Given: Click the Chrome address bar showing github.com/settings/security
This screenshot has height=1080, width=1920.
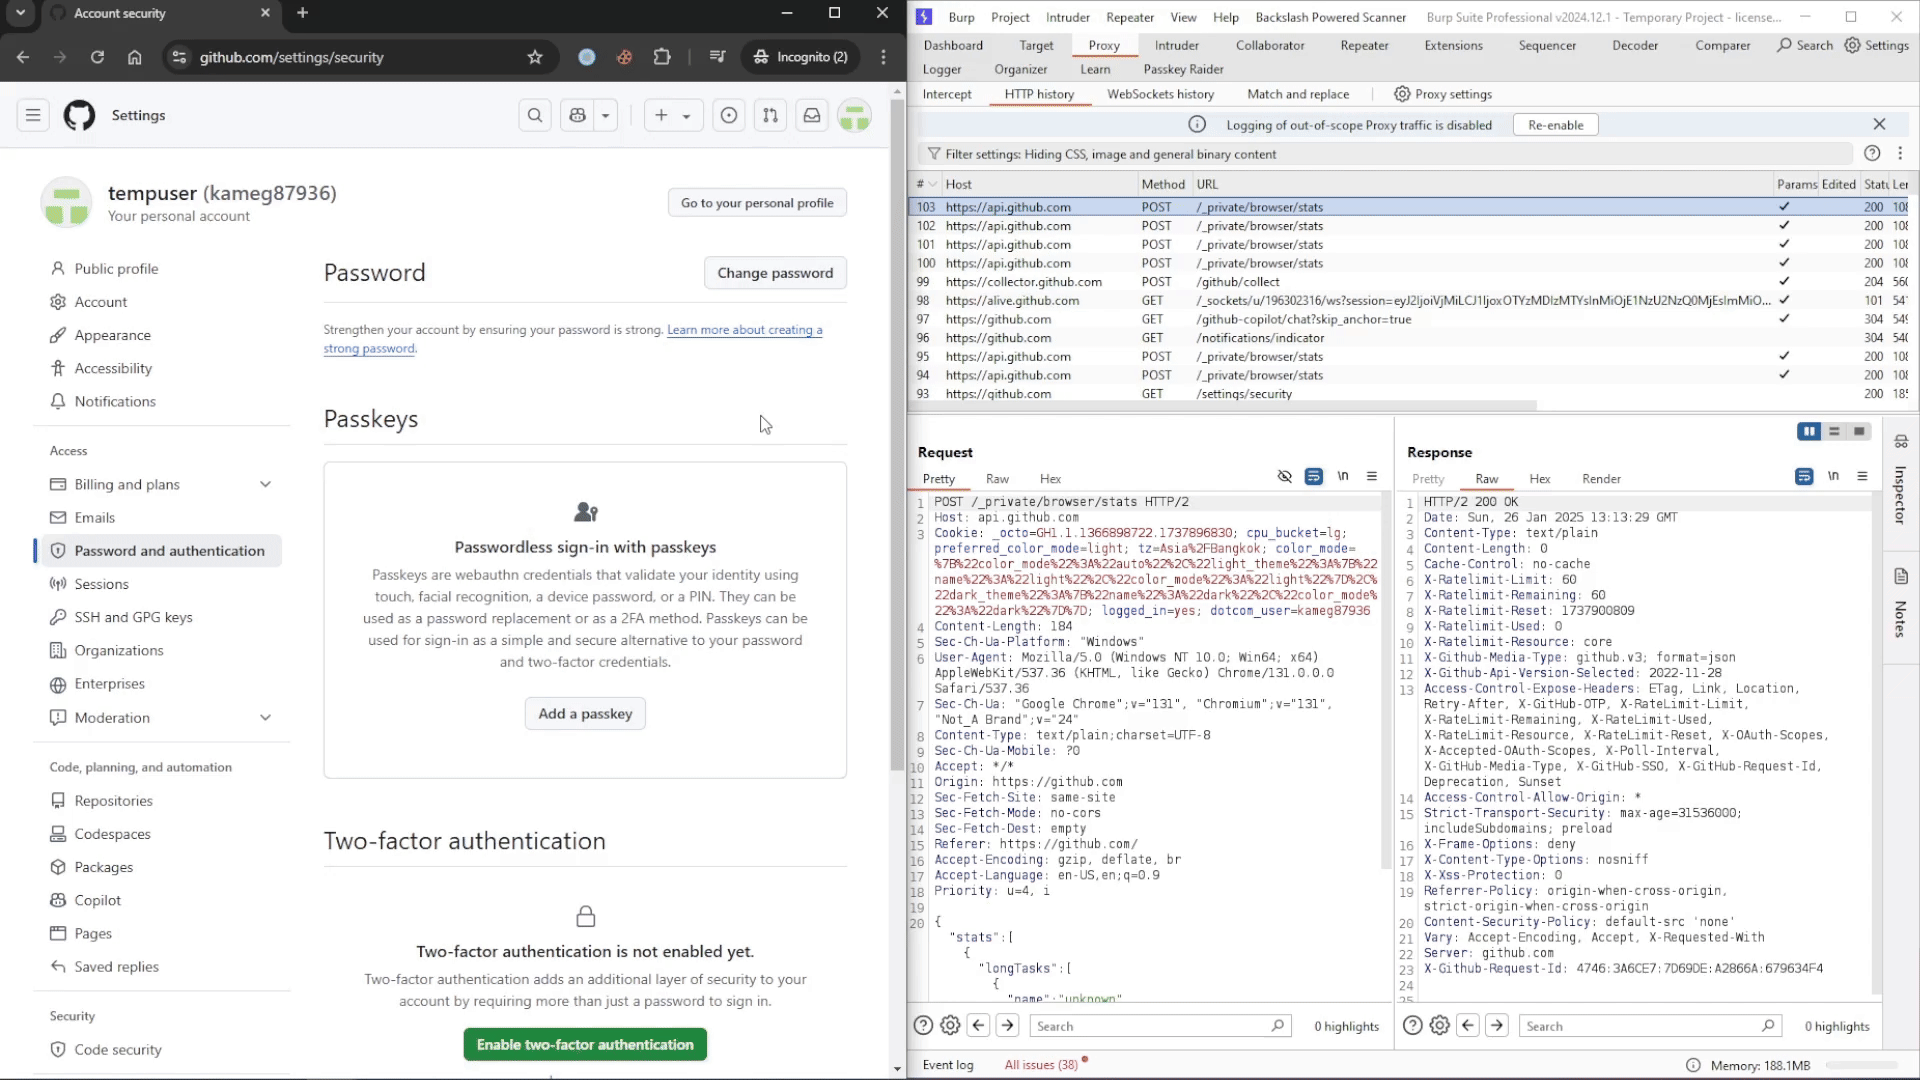Looking at the screenshot, I should 360,57.
